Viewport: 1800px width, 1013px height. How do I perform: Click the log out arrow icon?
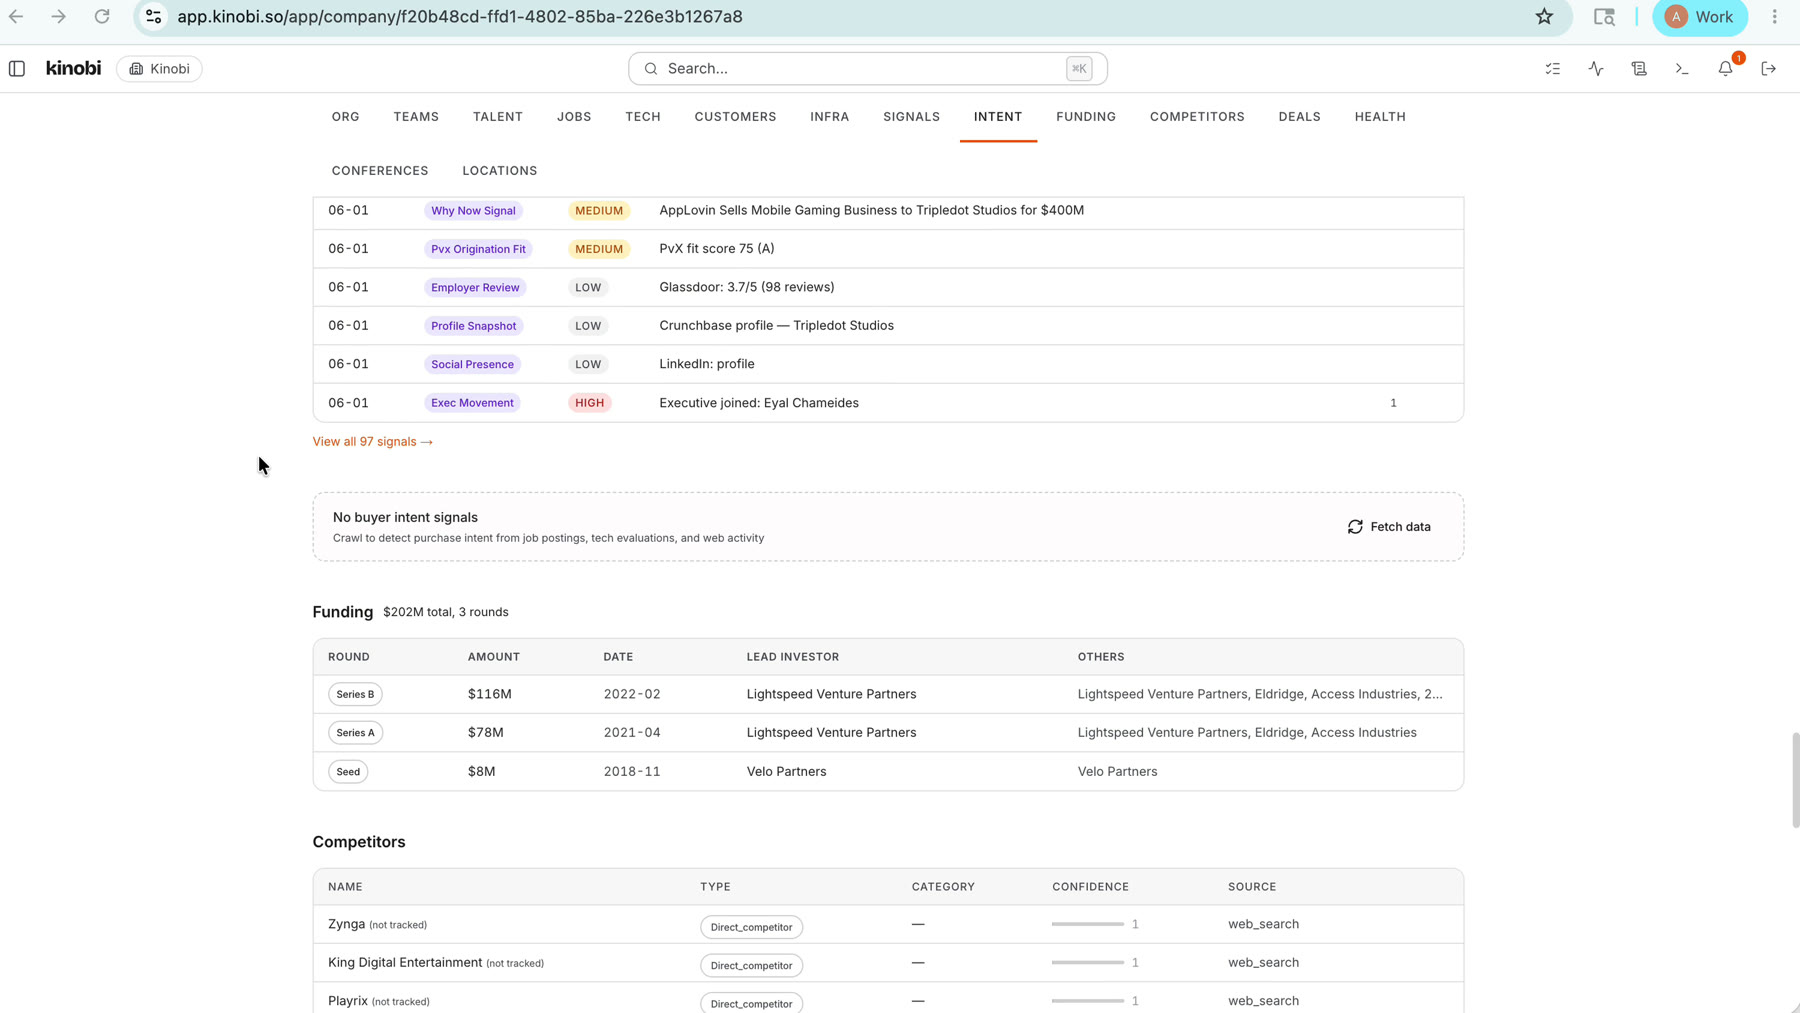coord(1769,69)
